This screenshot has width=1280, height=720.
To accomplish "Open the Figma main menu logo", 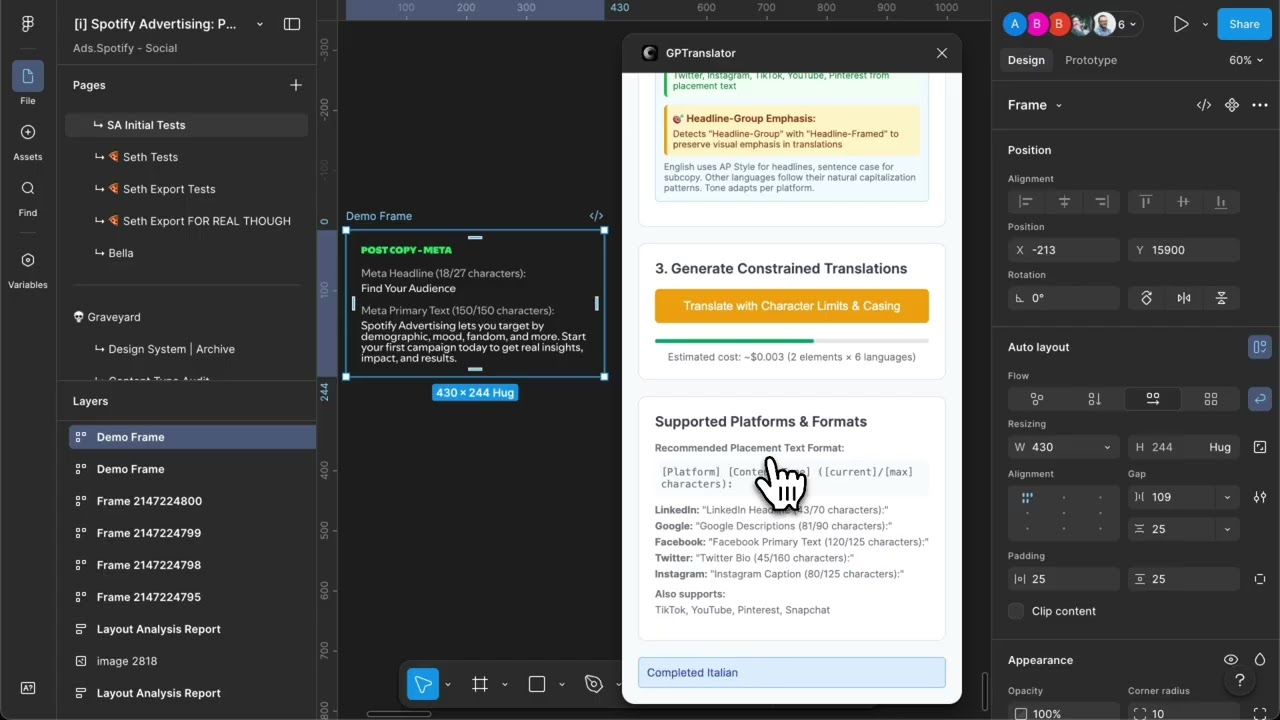I will (x=27, y=24).
